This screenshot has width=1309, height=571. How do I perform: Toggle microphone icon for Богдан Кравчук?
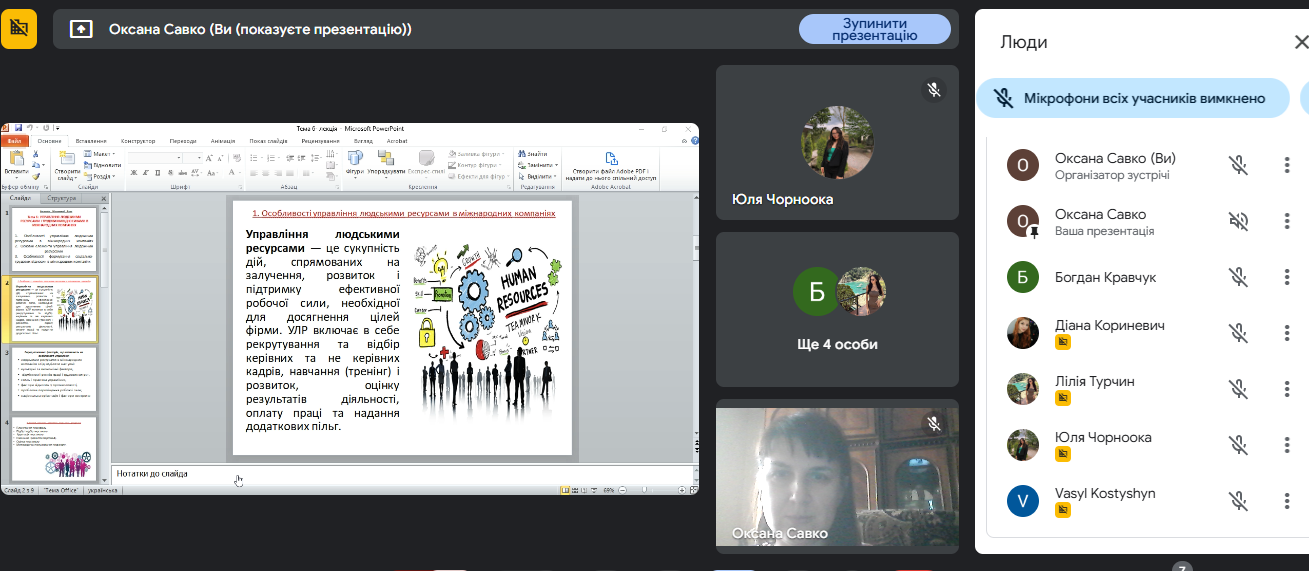tap(1238, 277)
